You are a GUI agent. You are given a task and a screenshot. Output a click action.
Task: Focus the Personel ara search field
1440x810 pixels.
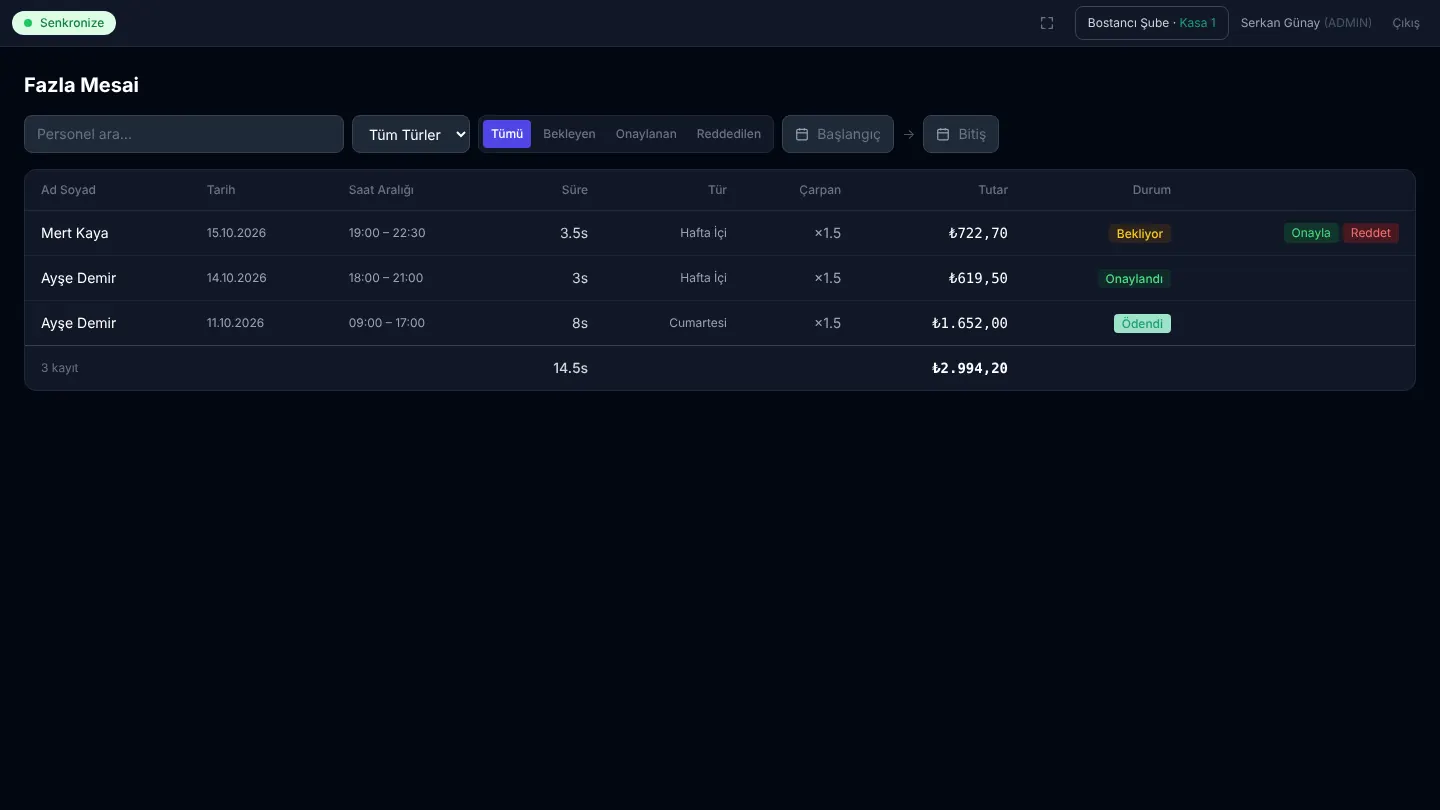point(184,134)
